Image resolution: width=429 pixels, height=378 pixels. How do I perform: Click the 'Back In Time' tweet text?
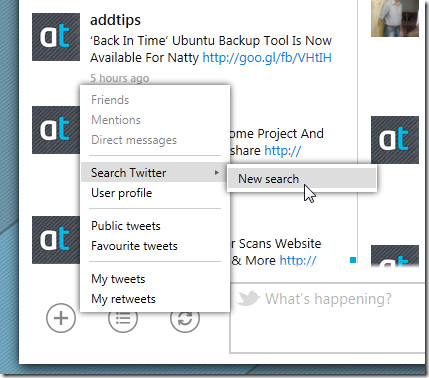(x=211, y=49)
